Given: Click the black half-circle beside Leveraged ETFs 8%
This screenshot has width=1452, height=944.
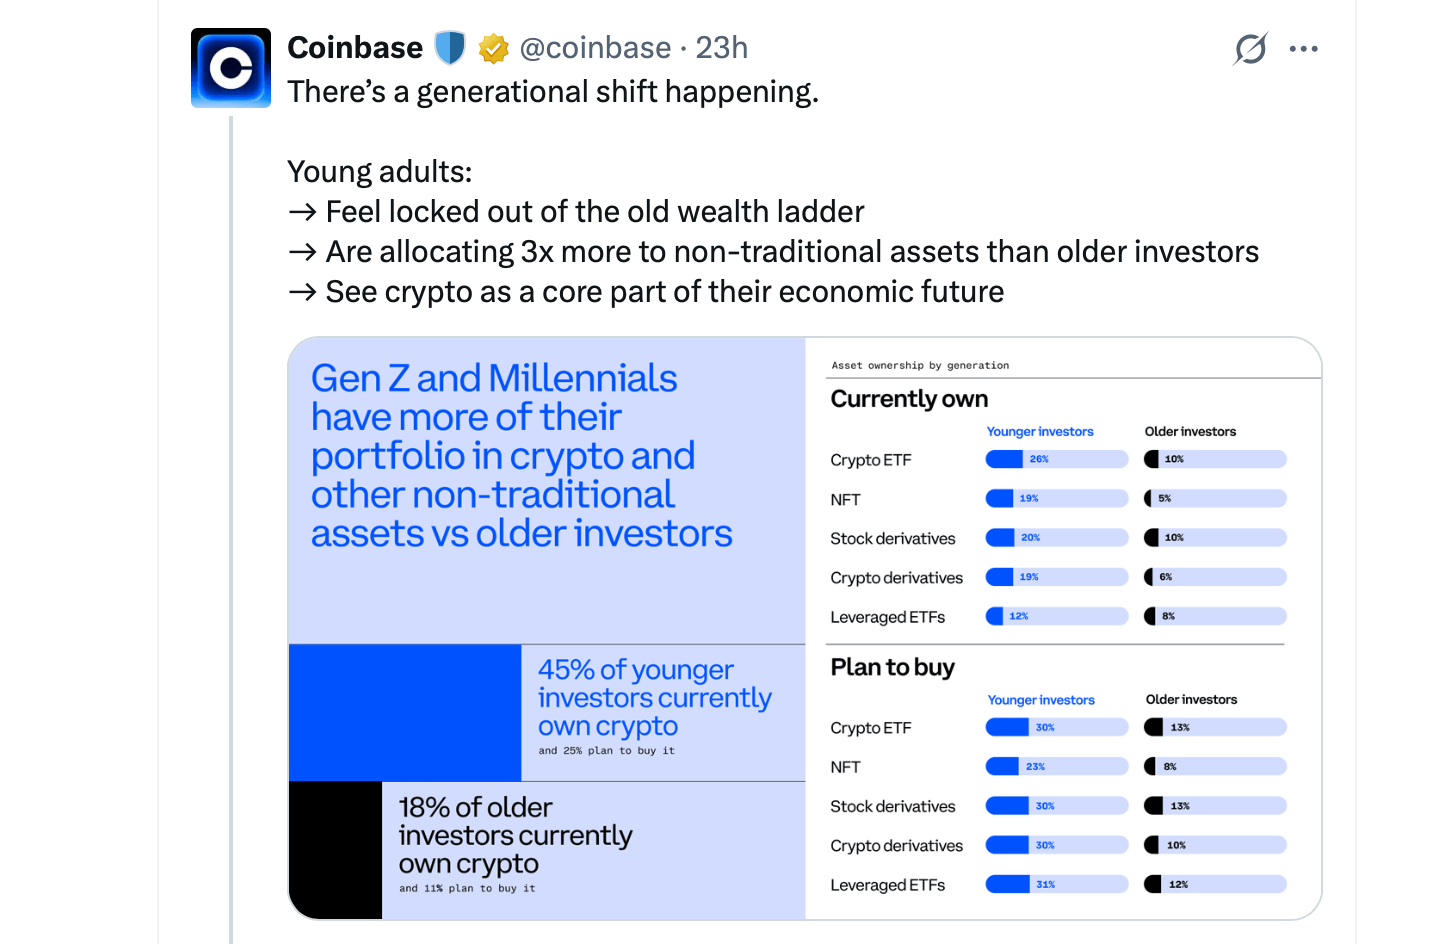Looking at the screenshot, I should click(1150, 615).
